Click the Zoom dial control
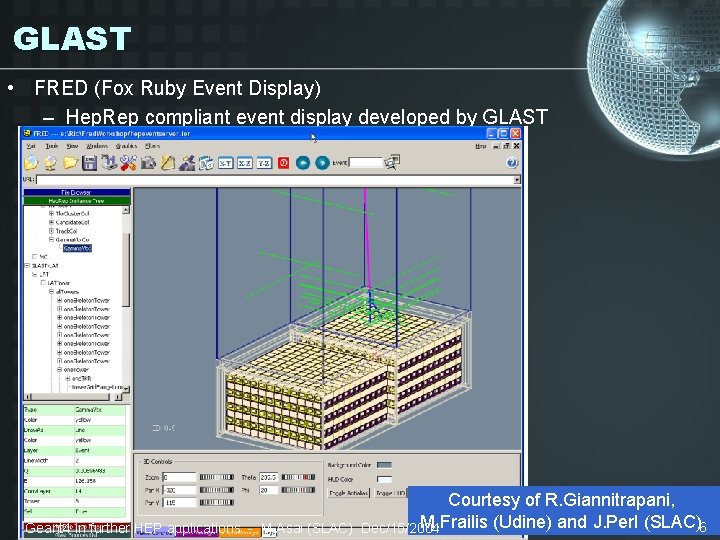The height and width of the screenshot is (540, 720). (x=217, y=478)
